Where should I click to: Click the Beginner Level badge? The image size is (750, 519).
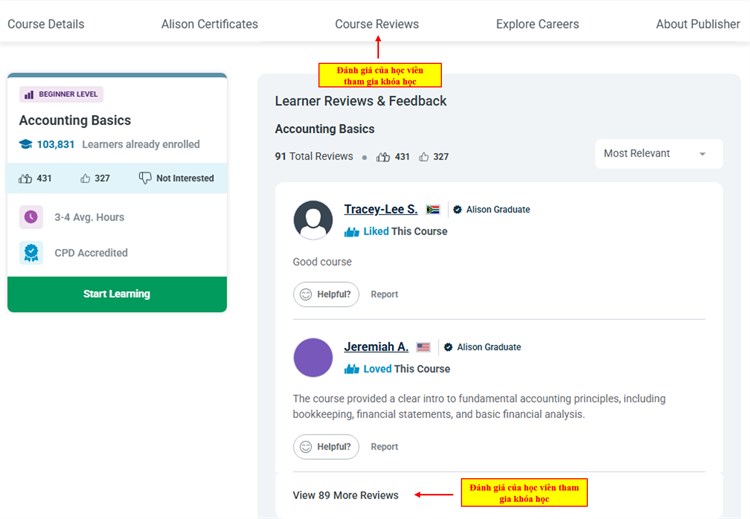61,94
